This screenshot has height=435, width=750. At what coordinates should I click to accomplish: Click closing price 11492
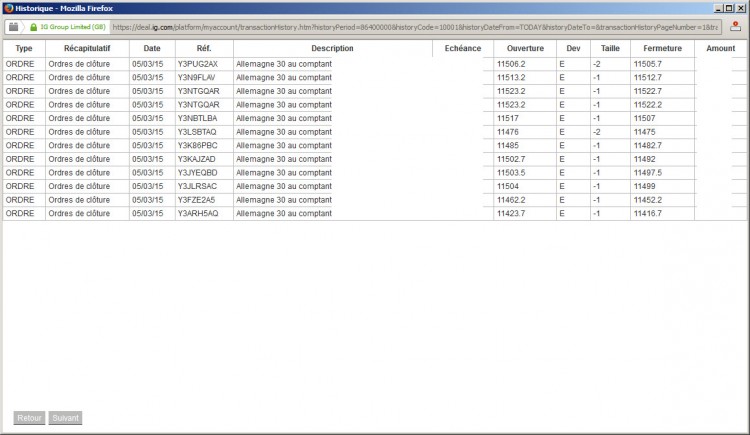pyautogui.click(x=644, y=159)
